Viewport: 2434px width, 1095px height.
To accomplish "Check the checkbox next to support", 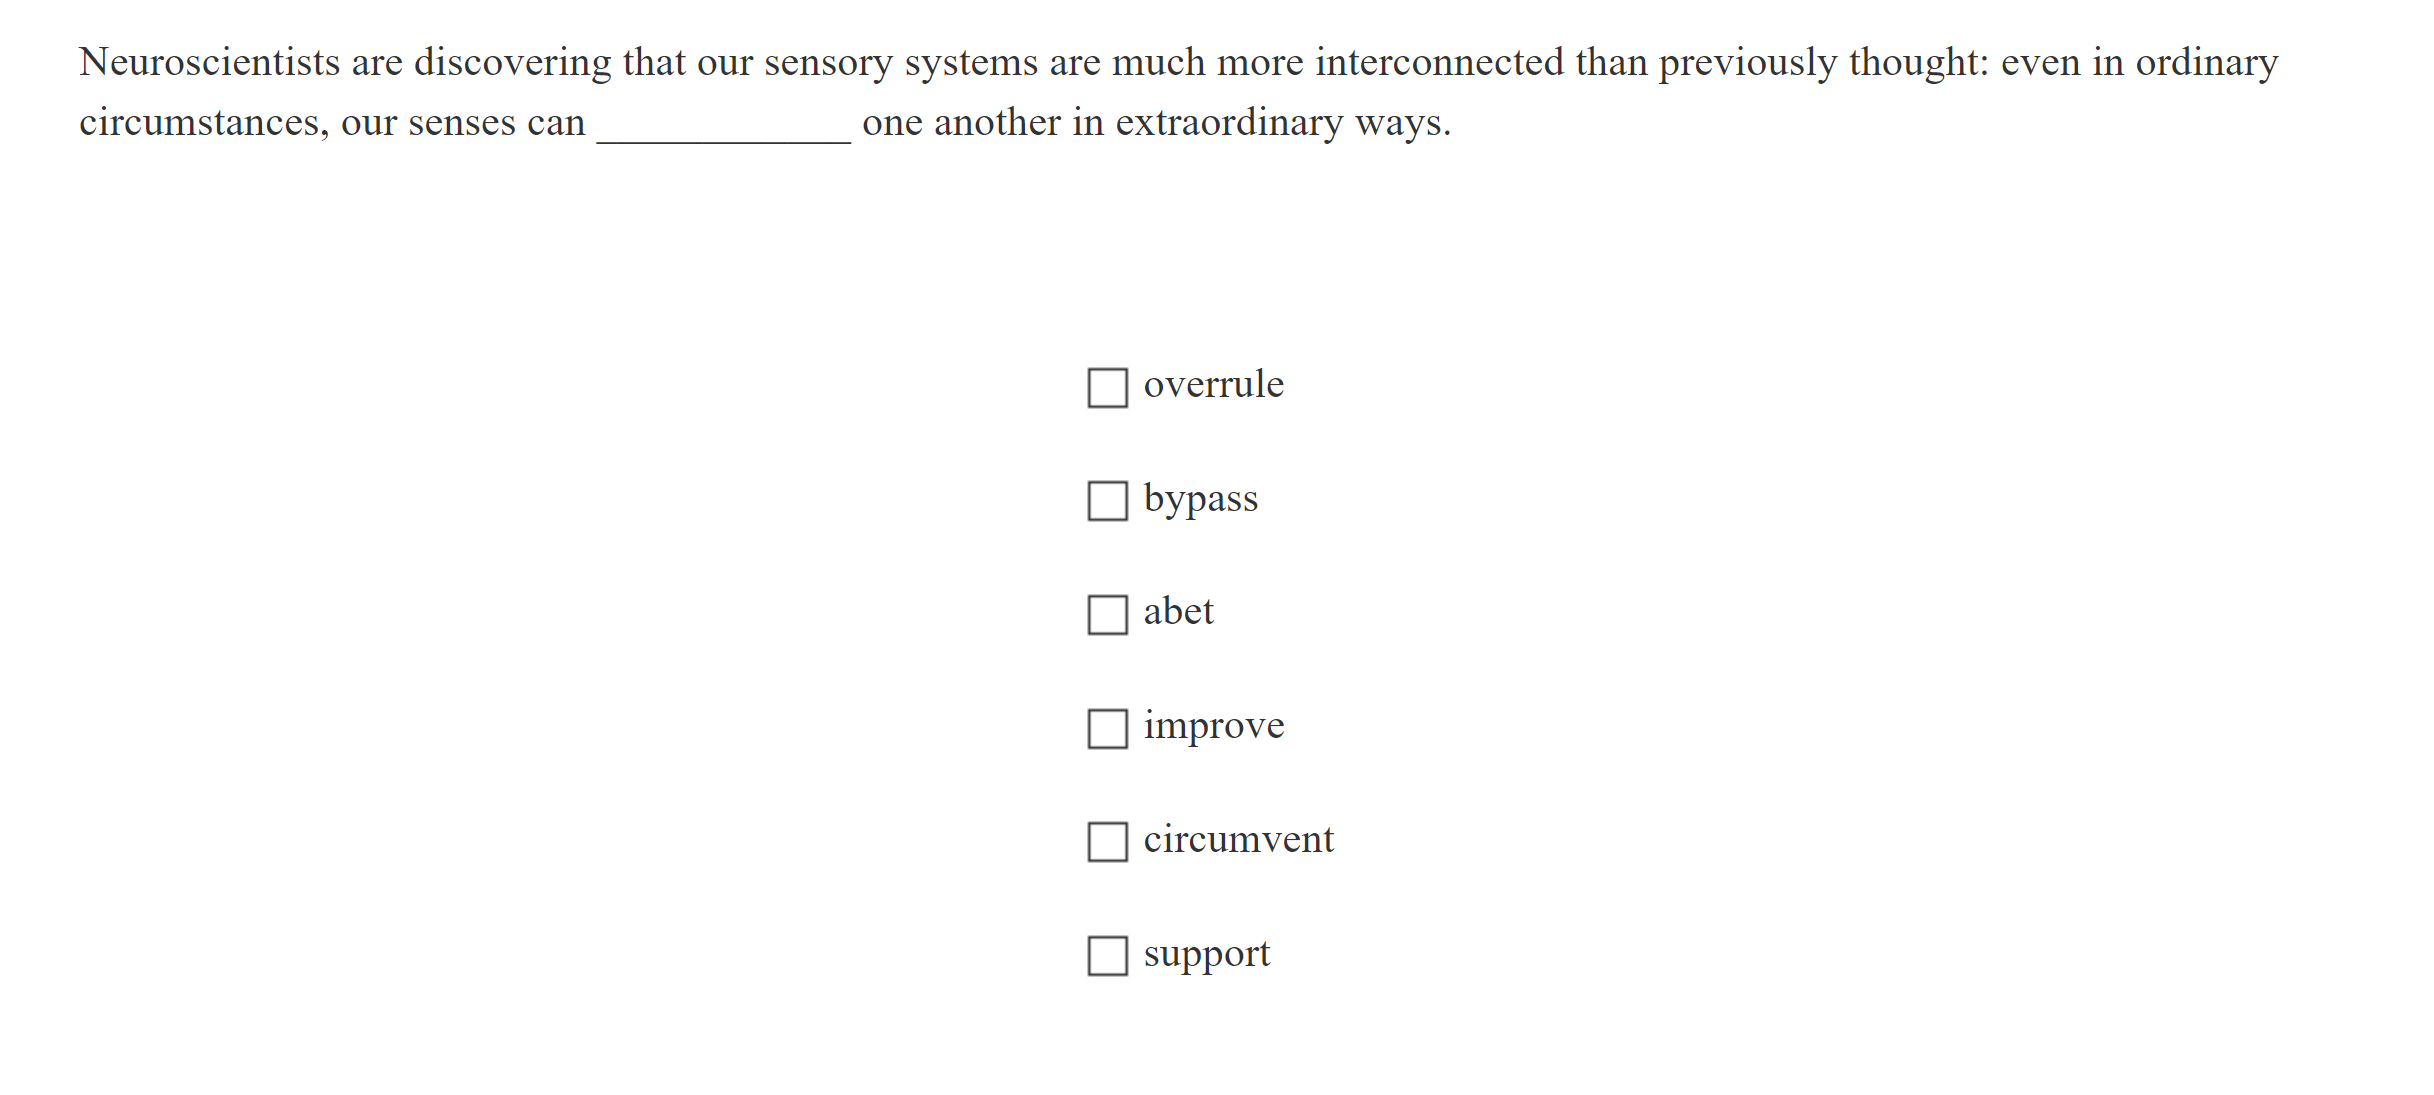I will (1107, 957).
